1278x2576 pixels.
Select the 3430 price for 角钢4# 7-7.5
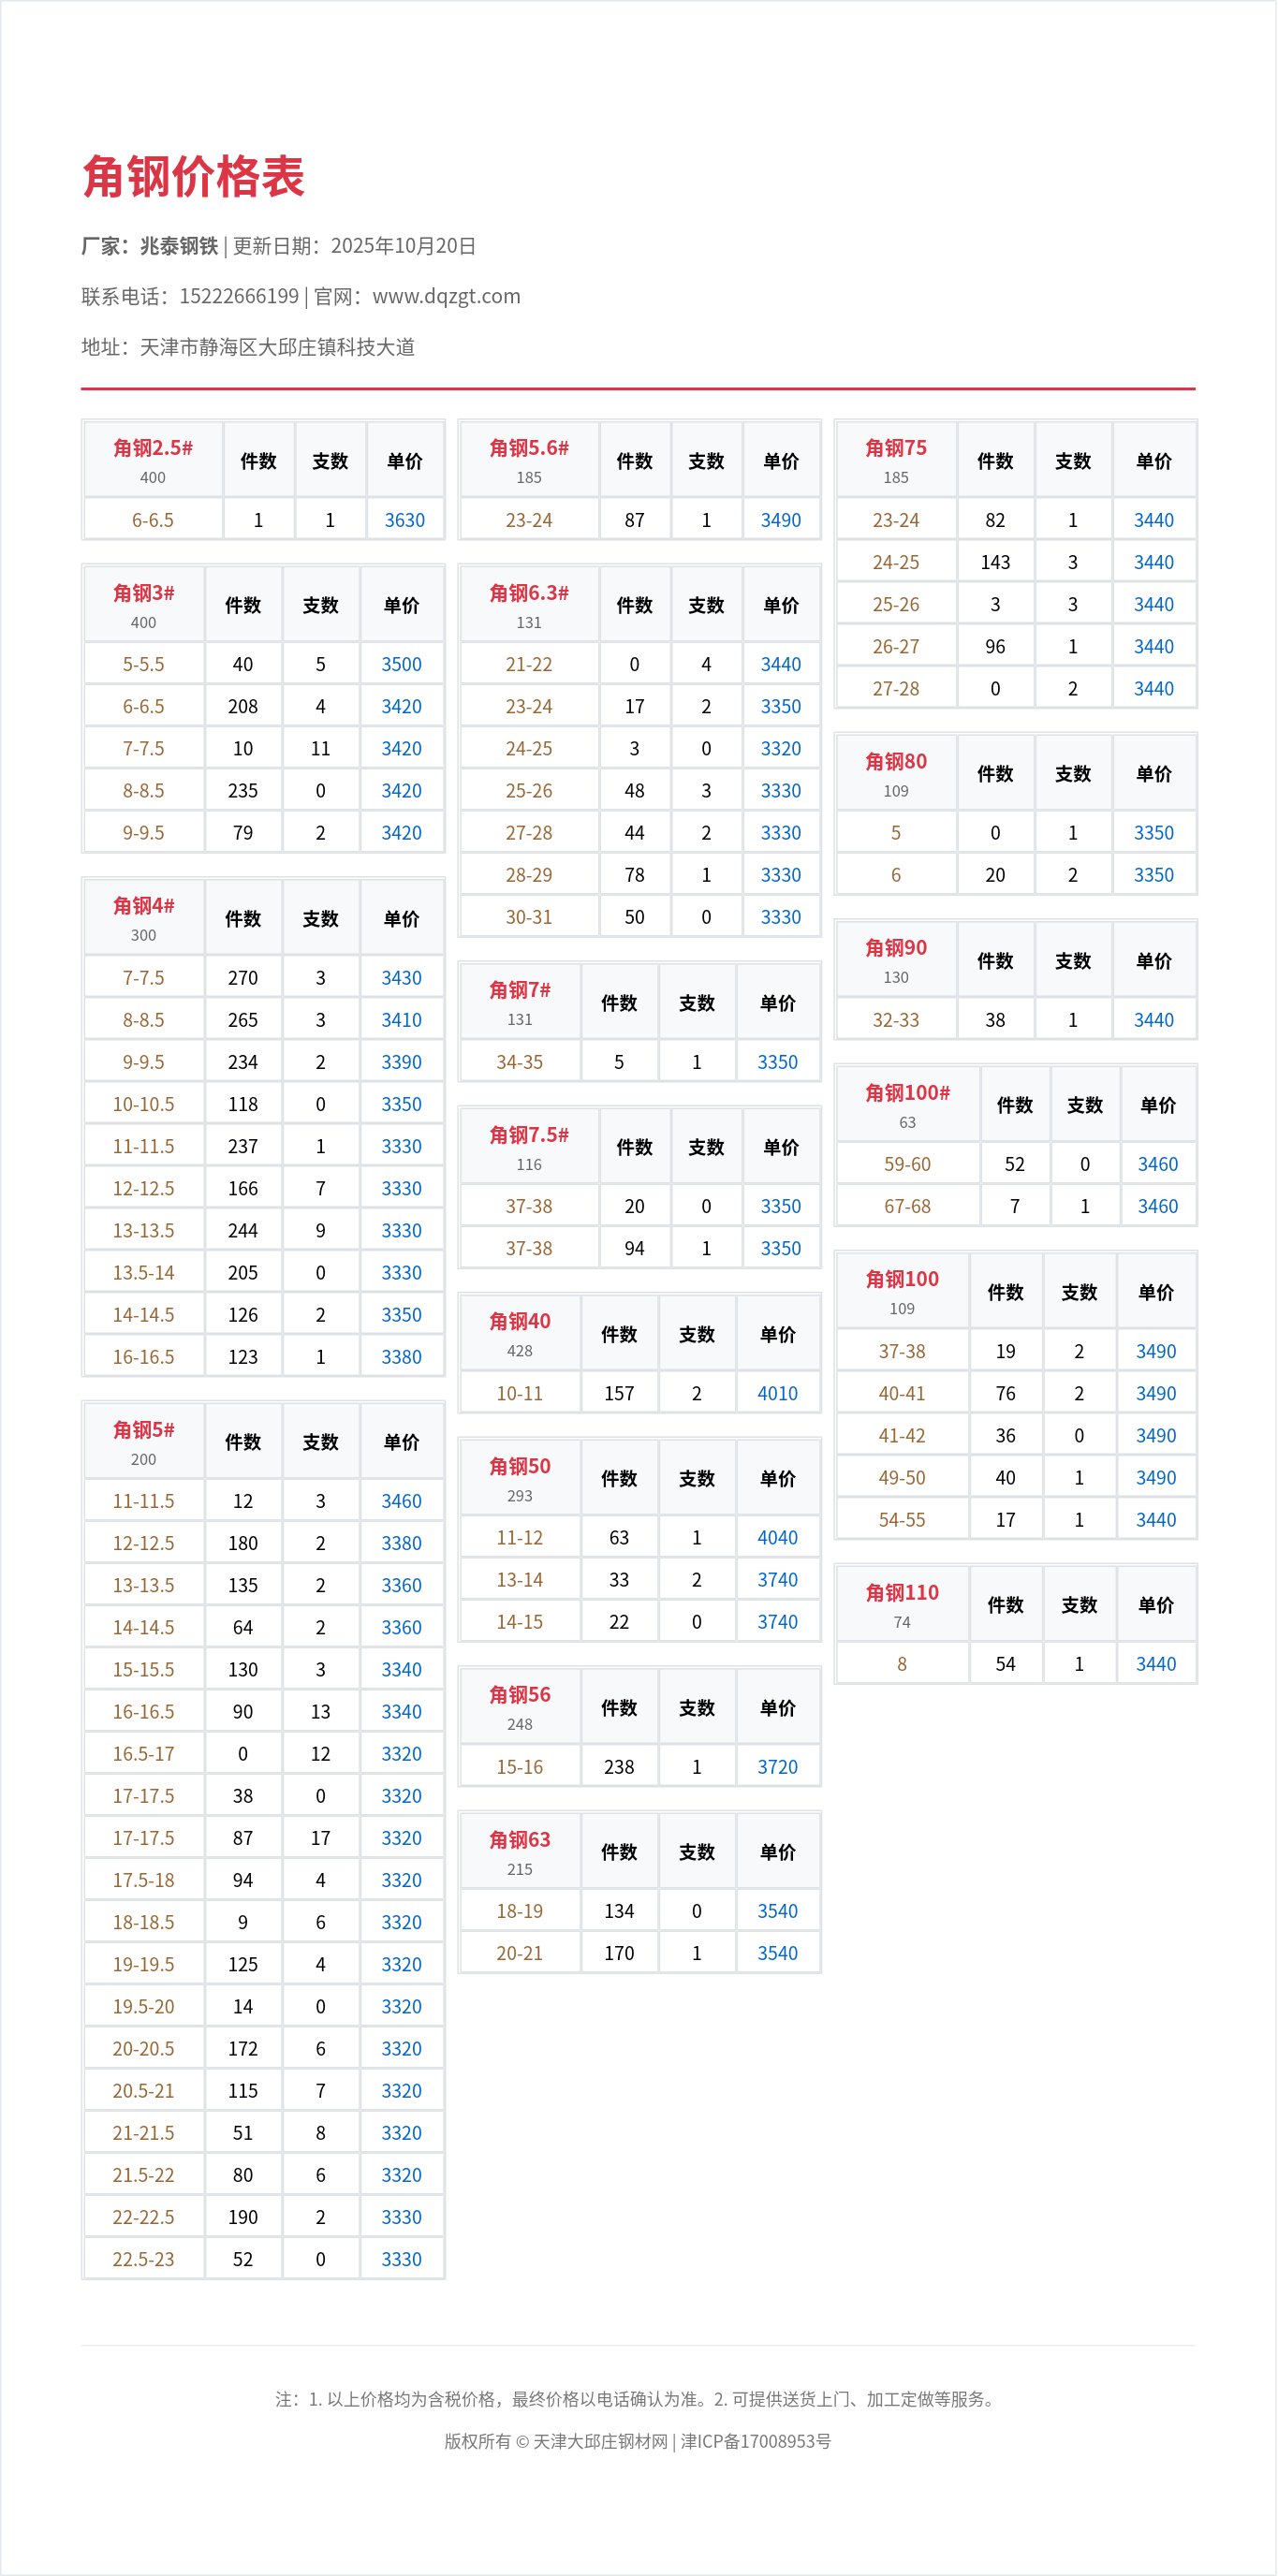coord(401,978)
